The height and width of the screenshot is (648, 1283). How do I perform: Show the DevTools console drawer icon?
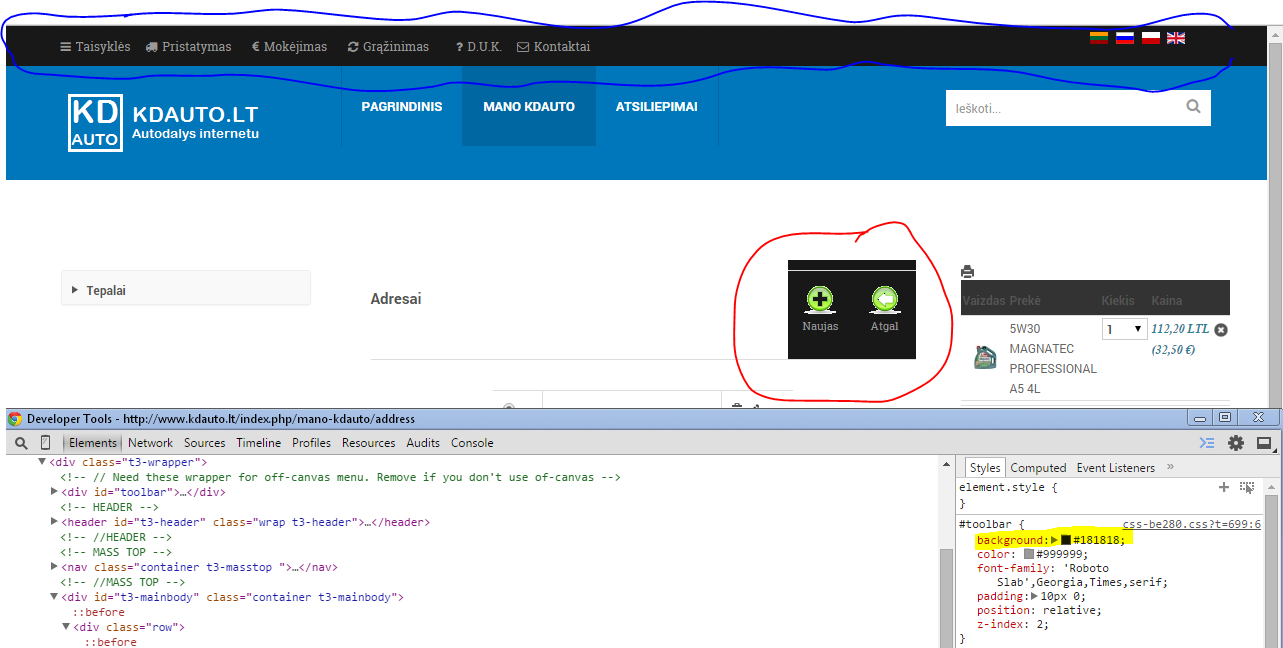tap(1207, 443)
